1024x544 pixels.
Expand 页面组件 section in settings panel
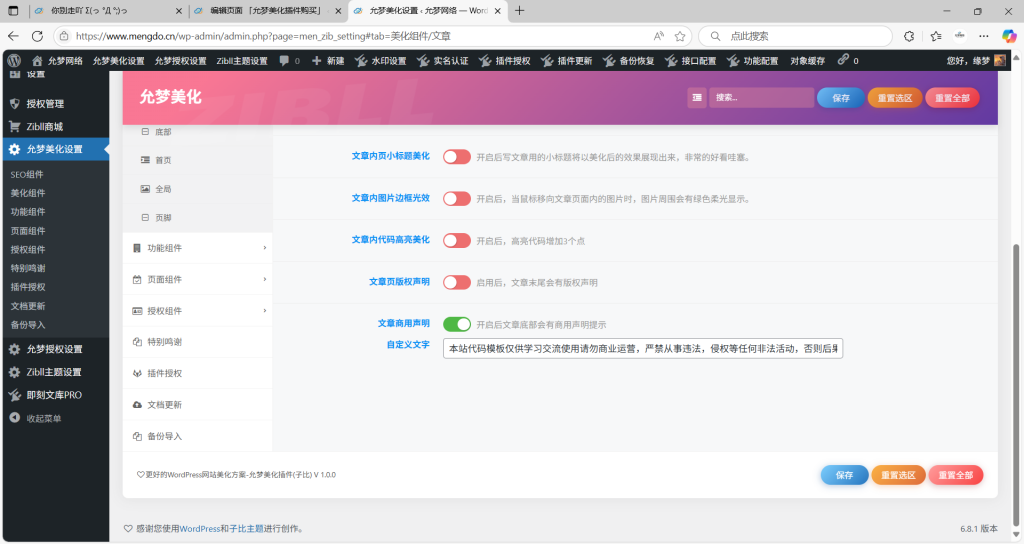(x=198, y=280)
